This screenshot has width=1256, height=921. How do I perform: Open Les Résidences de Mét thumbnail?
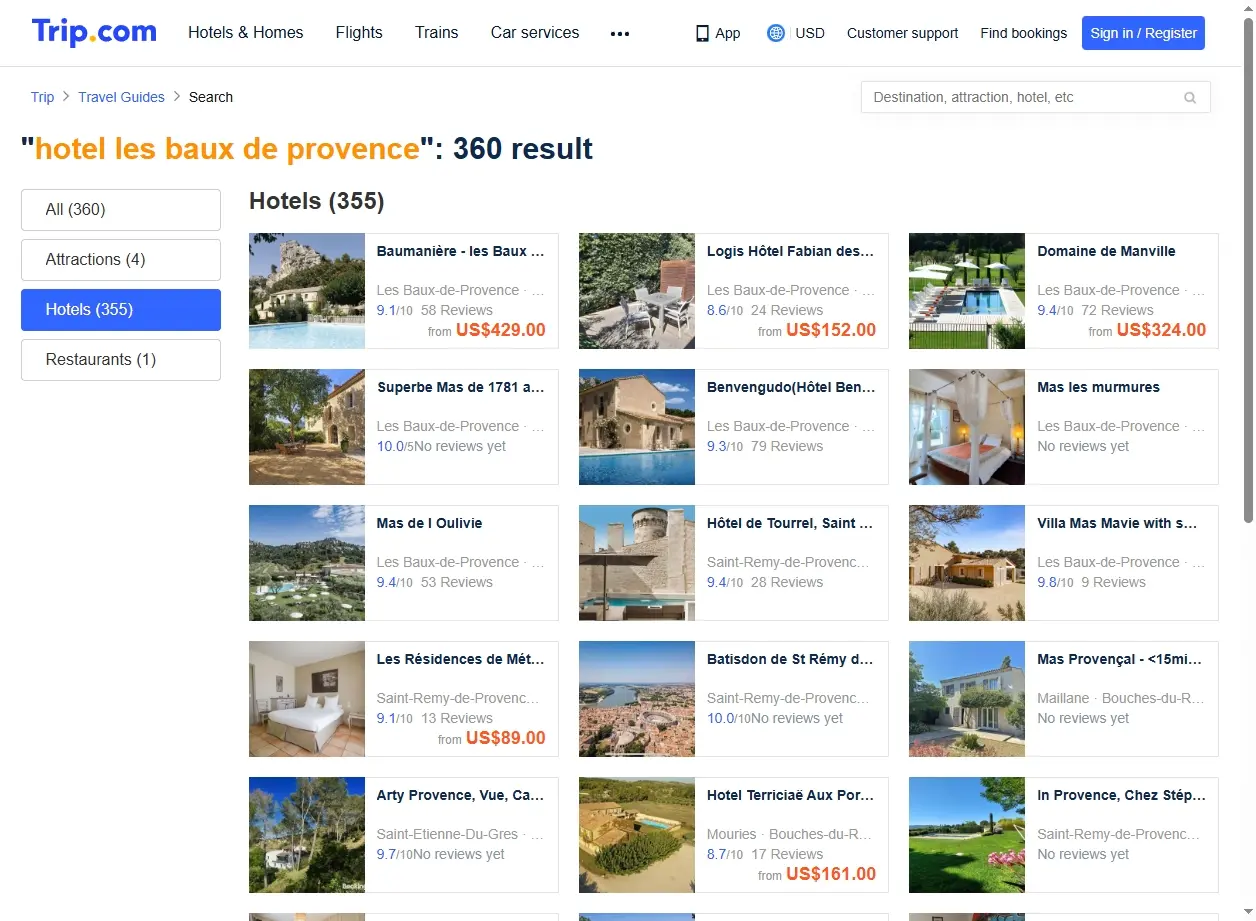point(307,699)
